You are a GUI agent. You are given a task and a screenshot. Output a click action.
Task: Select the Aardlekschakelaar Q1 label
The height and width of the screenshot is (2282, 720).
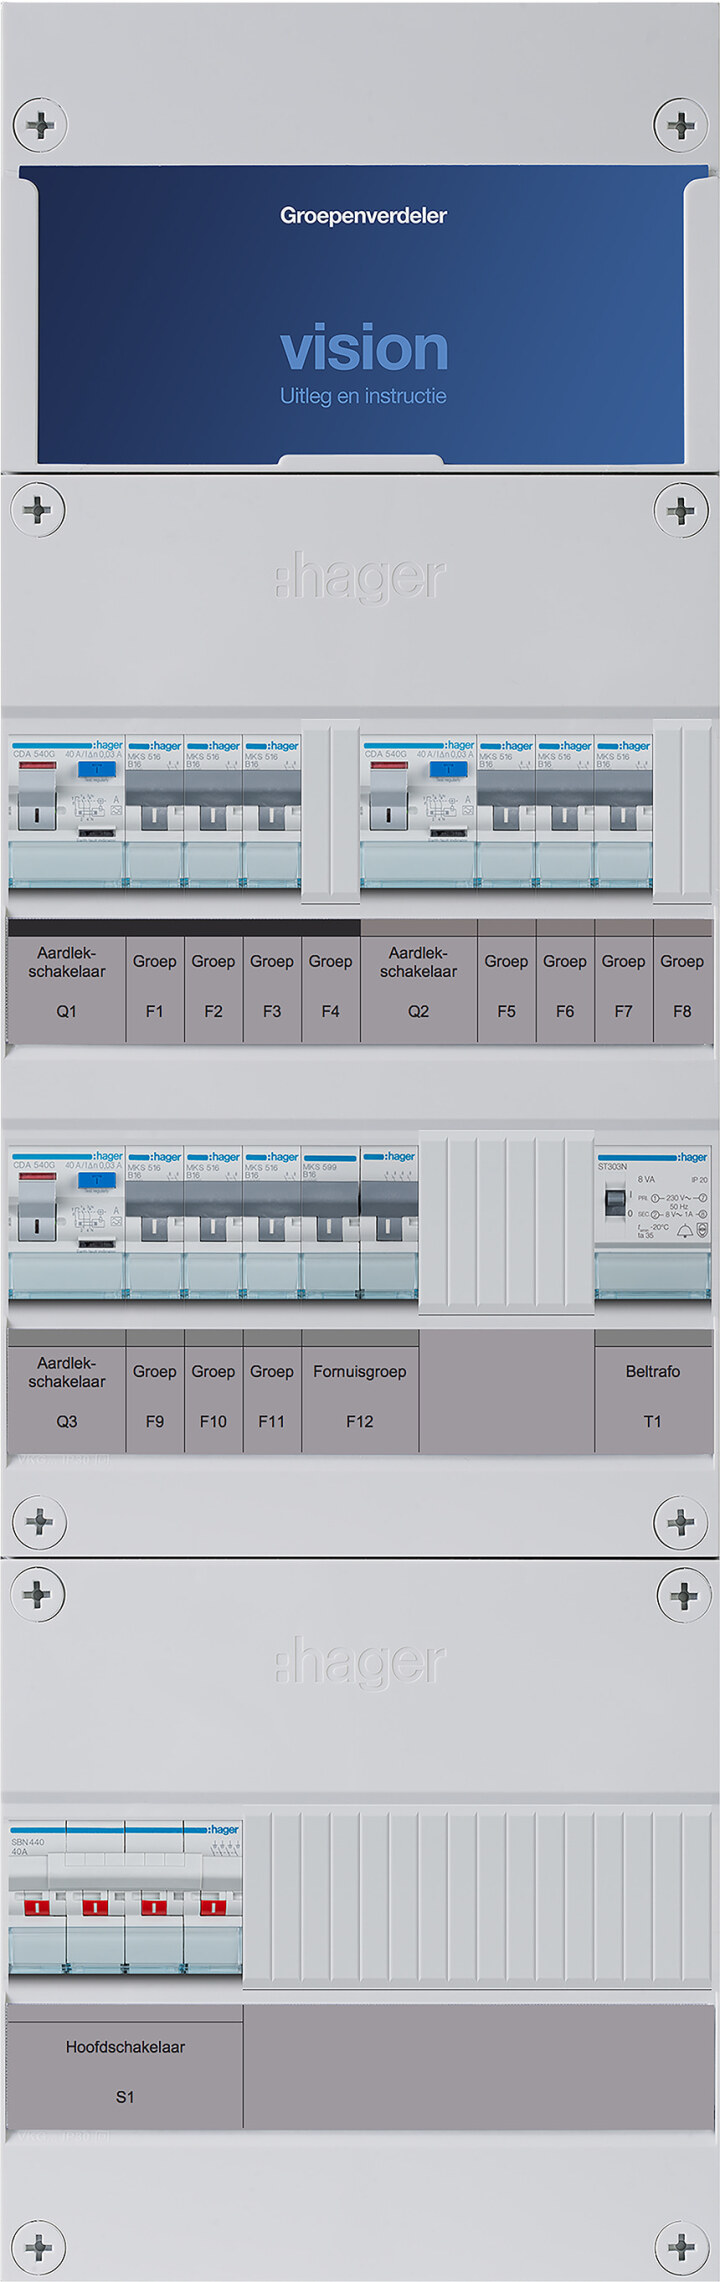pos(66,981)
